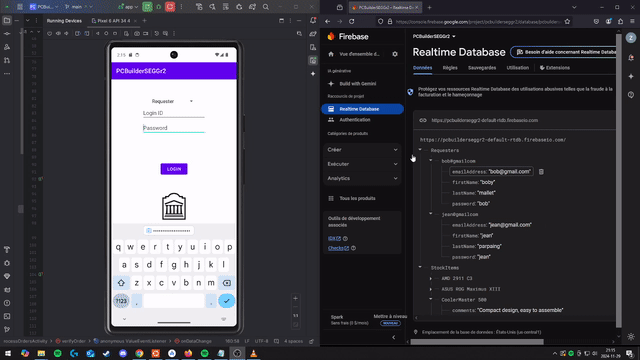Toggle the keyboard shift key
The height and width of the screenshot is (360, 640).
121,283
